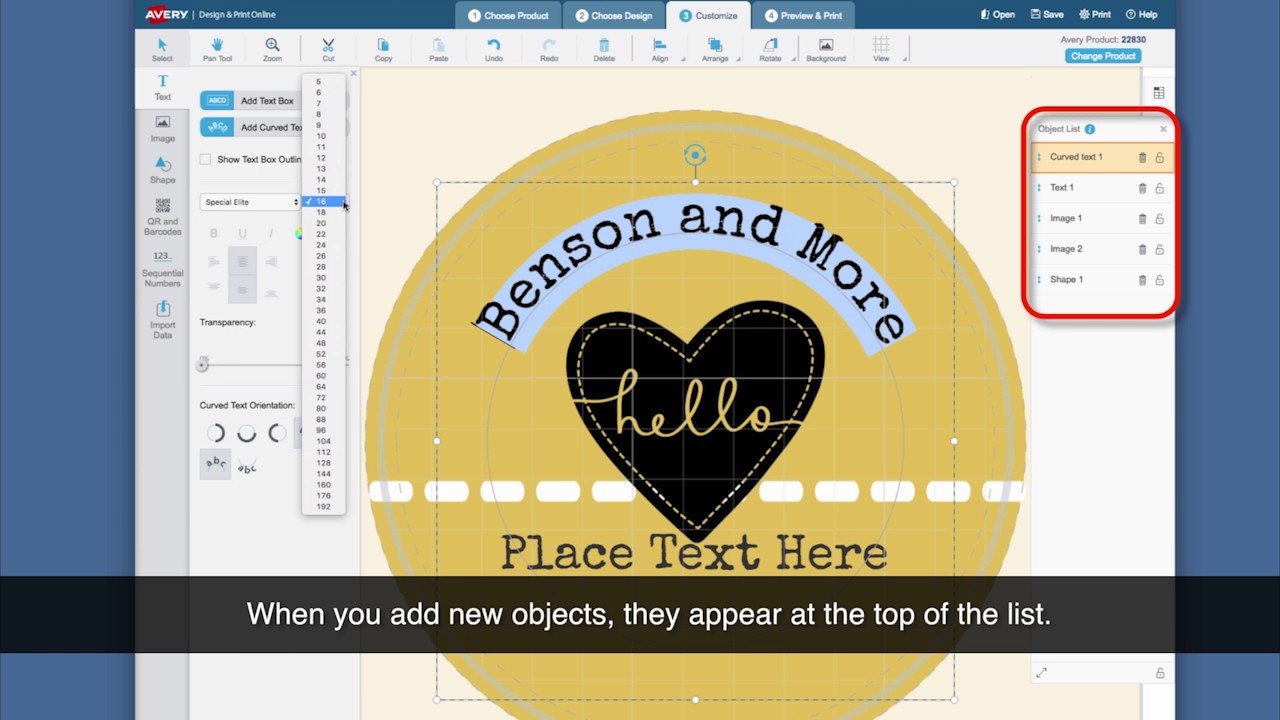Go to Choose Product step tab

pyautogui.click(x=508, y=15)
